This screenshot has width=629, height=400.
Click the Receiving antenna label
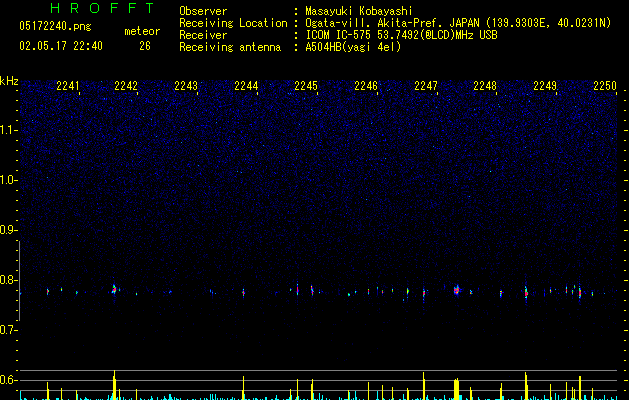230,47
